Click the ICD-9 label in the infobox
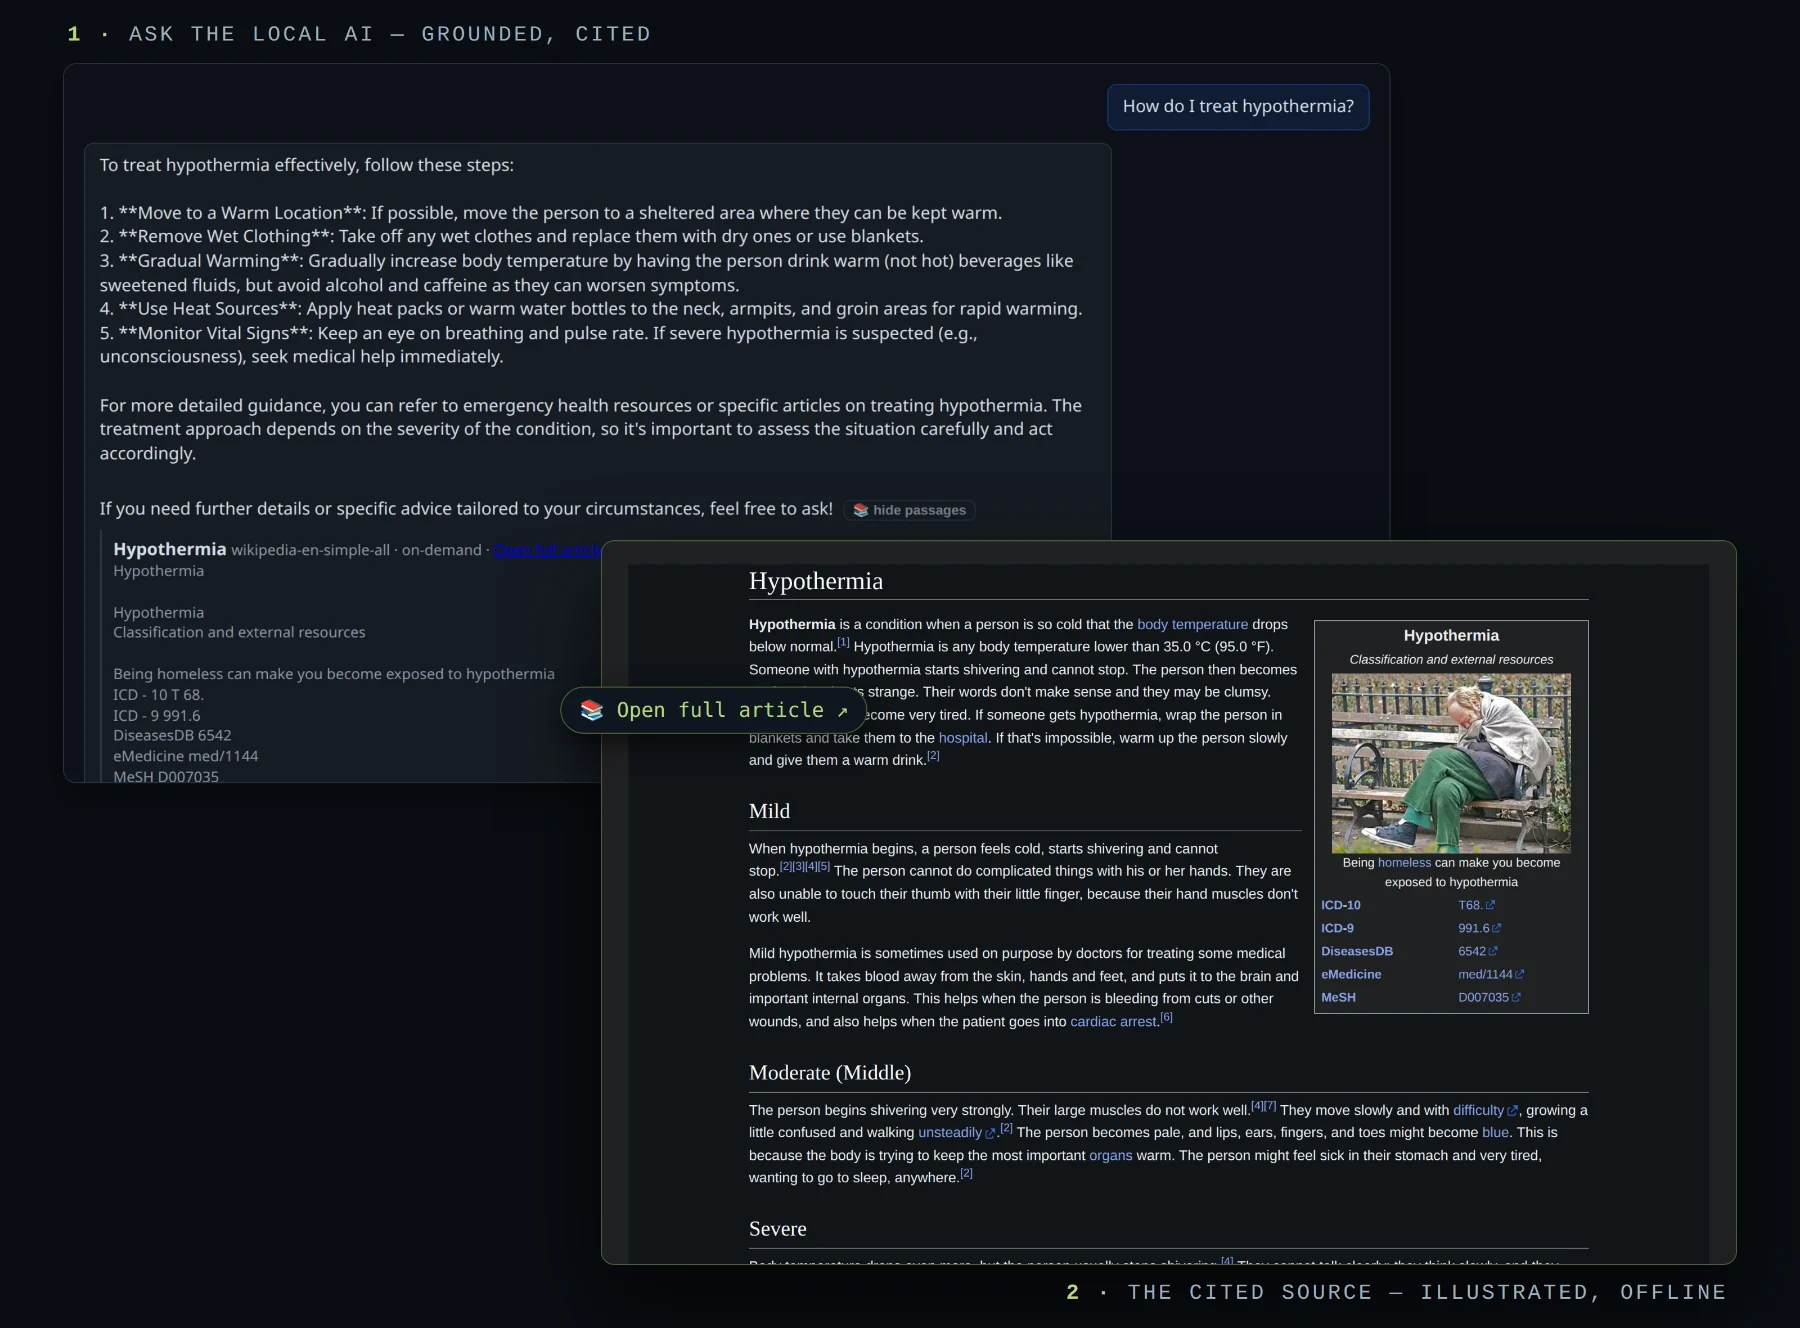Viewport: 1800px width, 1328px height. coord(1338,929)
